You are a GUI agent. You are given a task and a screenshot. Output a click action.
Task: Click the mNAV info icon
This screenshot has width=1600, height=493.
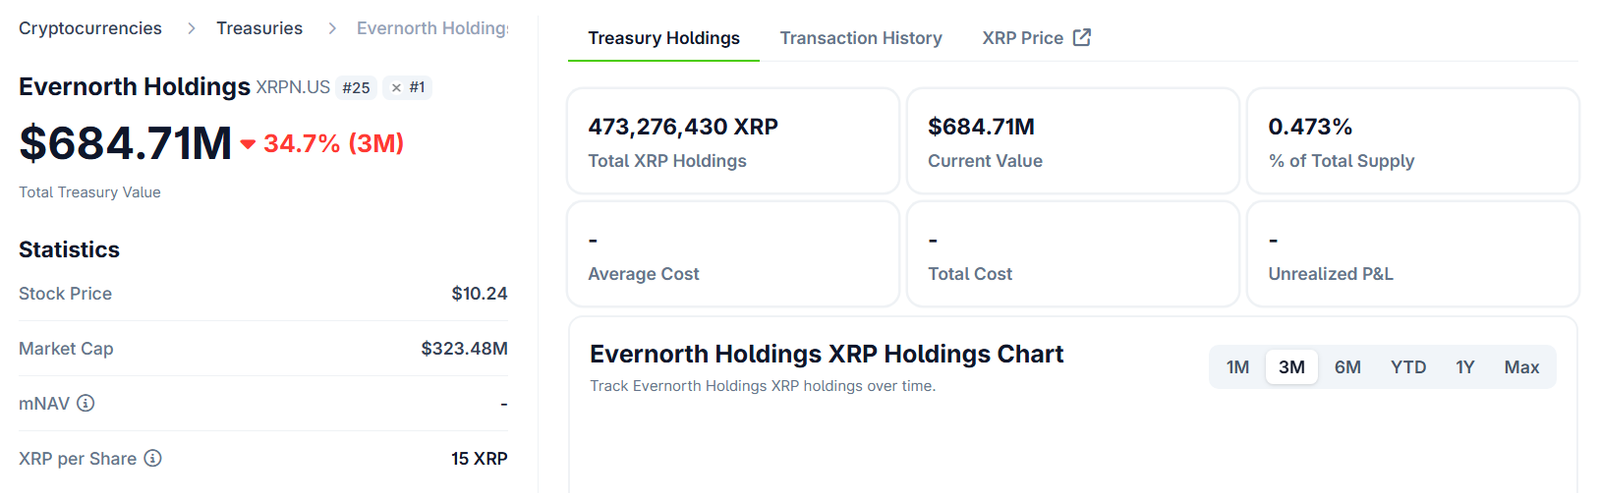pos(86,403)
